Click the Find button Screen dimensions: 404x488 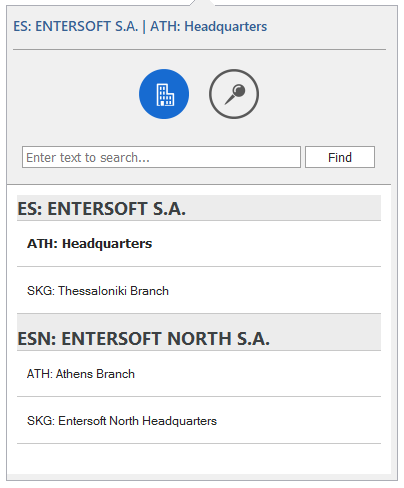pos(340,157)
